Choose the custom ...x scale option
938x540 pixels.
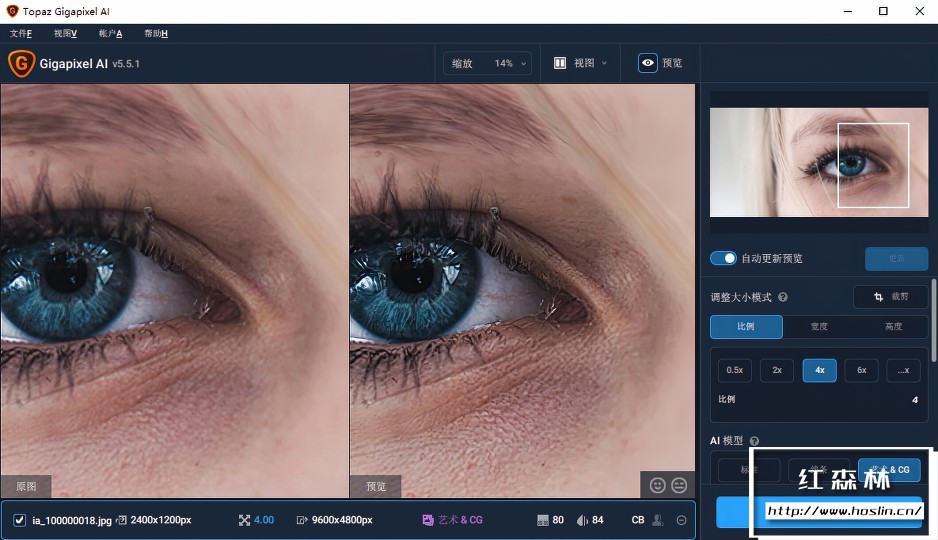[x=903, y=370]
